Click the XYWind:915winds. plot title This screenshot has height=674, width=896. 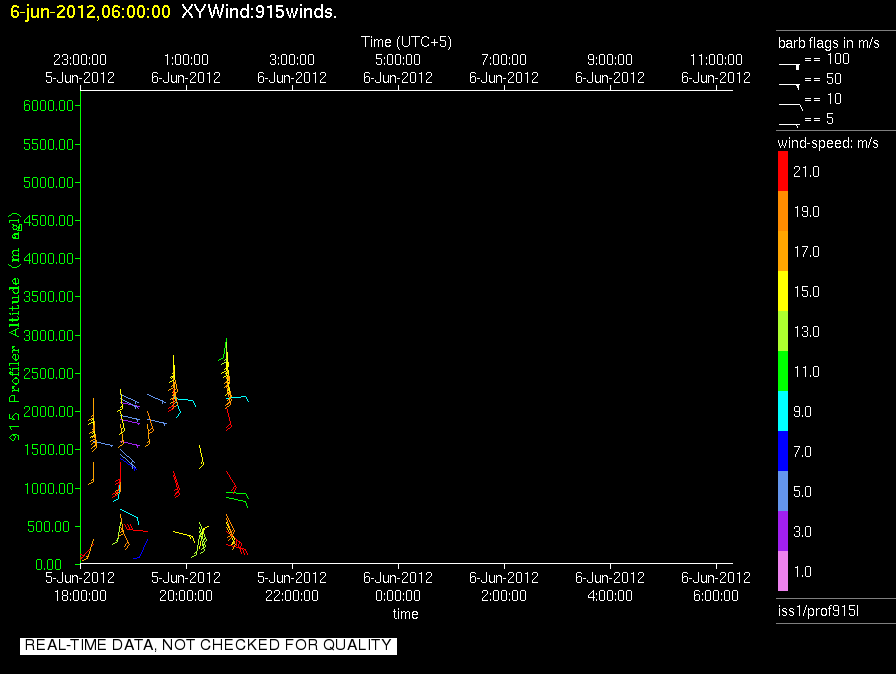[259, 12]
